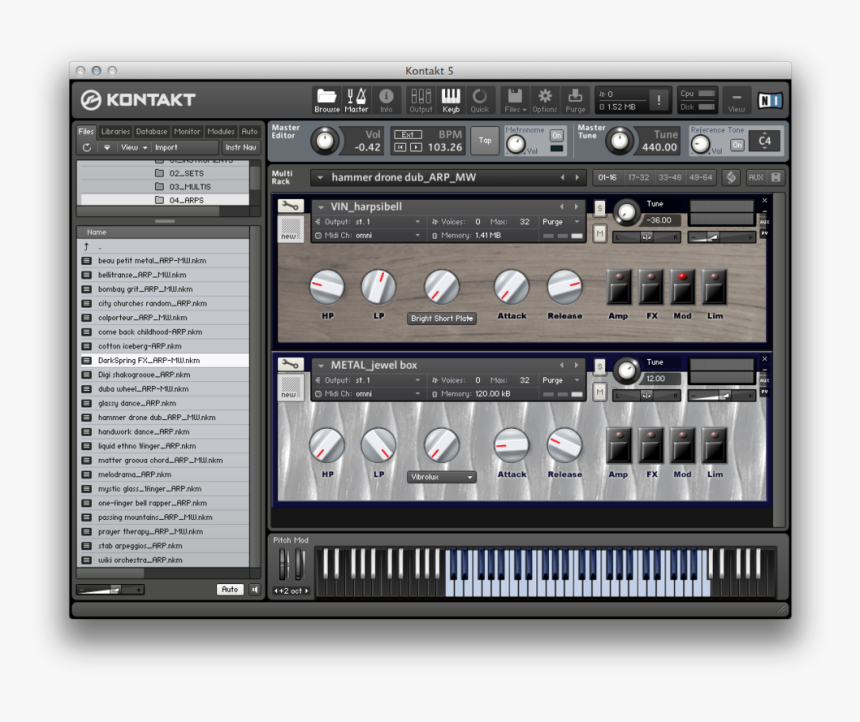The image size is (860, 722).
Task: Turn the metronome On
Action: tap(557, 135)
